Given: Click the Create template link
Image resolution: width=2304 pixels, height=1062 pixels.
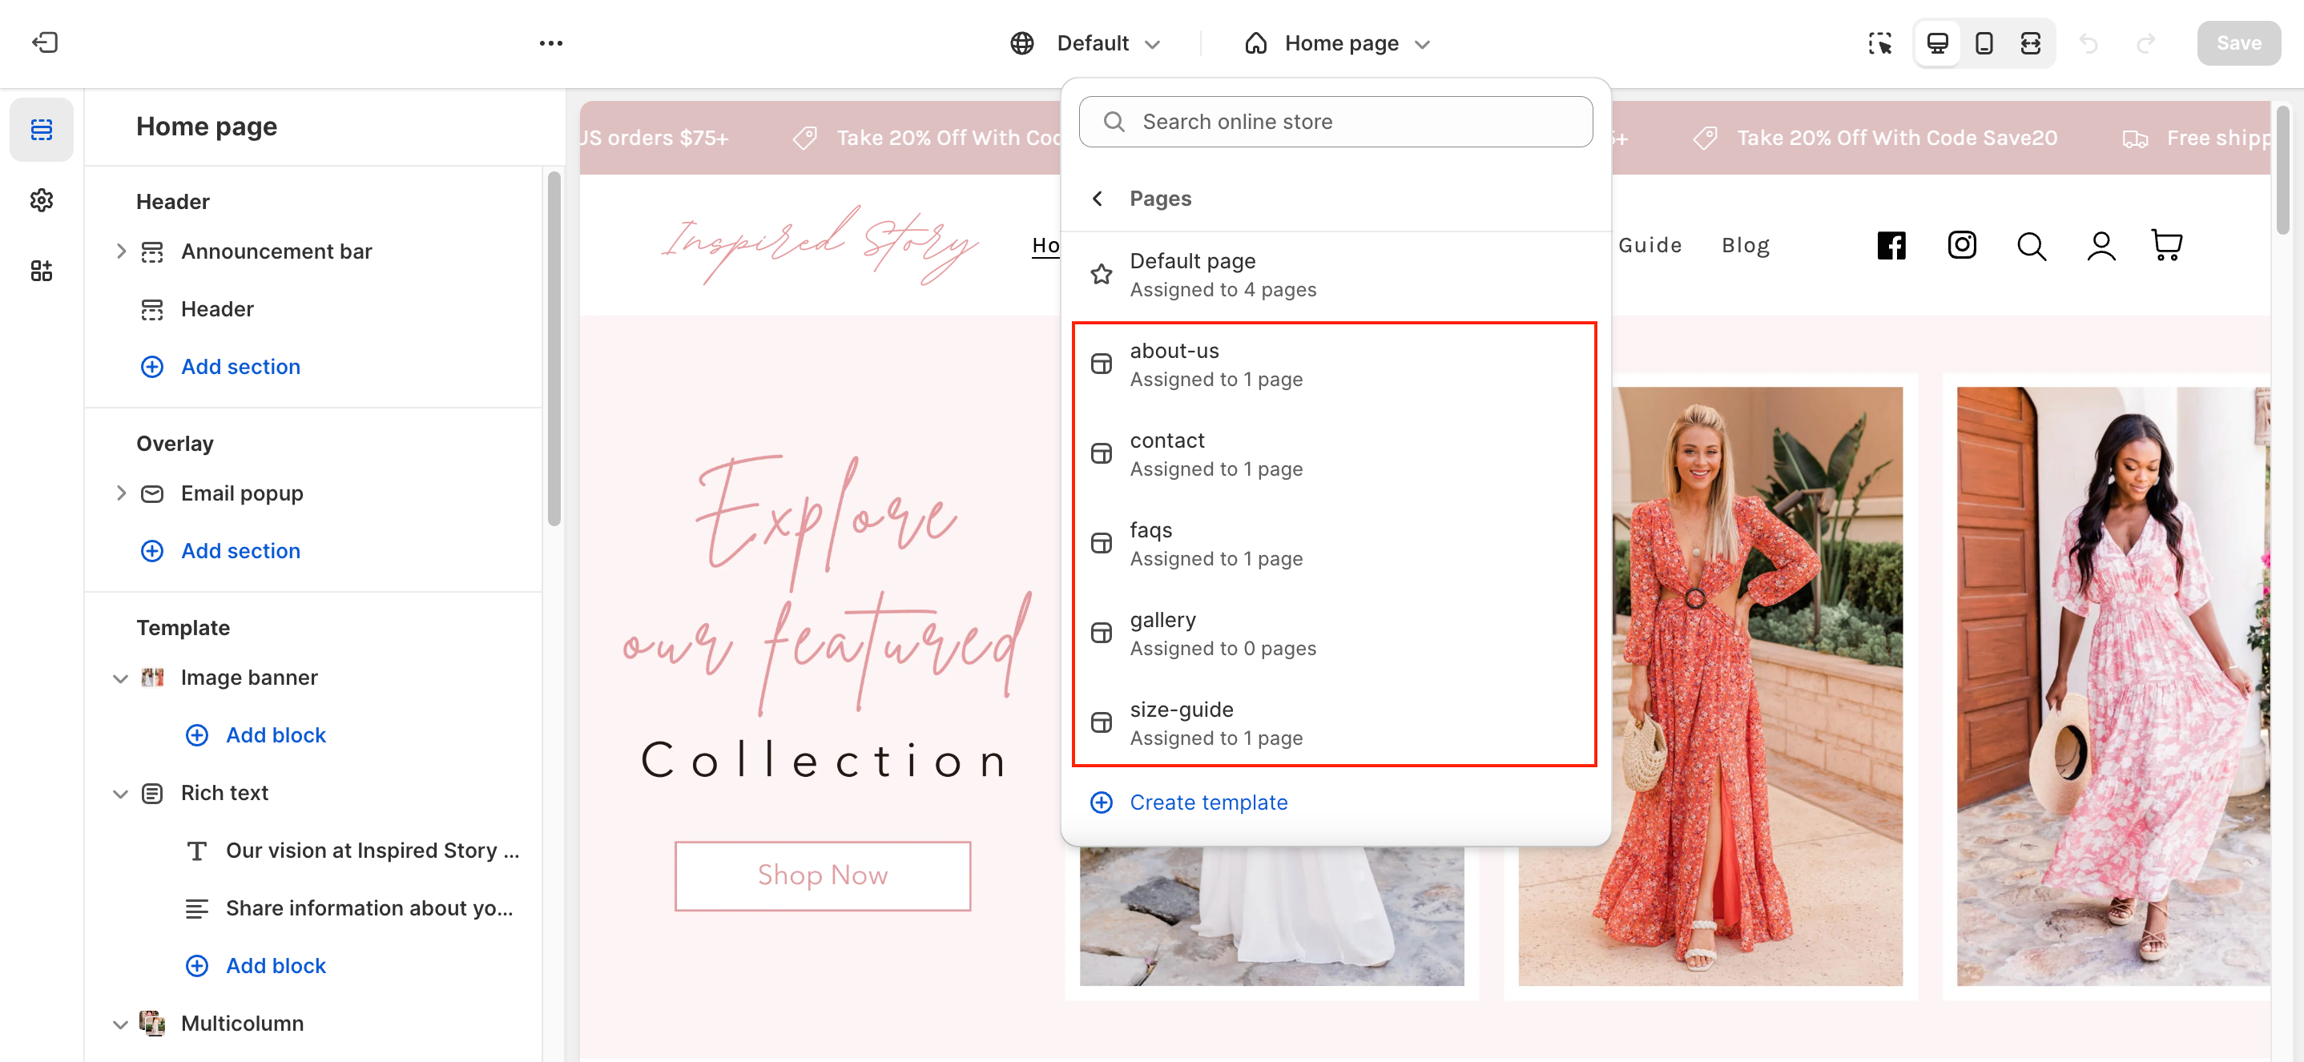Looking at the screenshot, I should tap(1208, 802).
